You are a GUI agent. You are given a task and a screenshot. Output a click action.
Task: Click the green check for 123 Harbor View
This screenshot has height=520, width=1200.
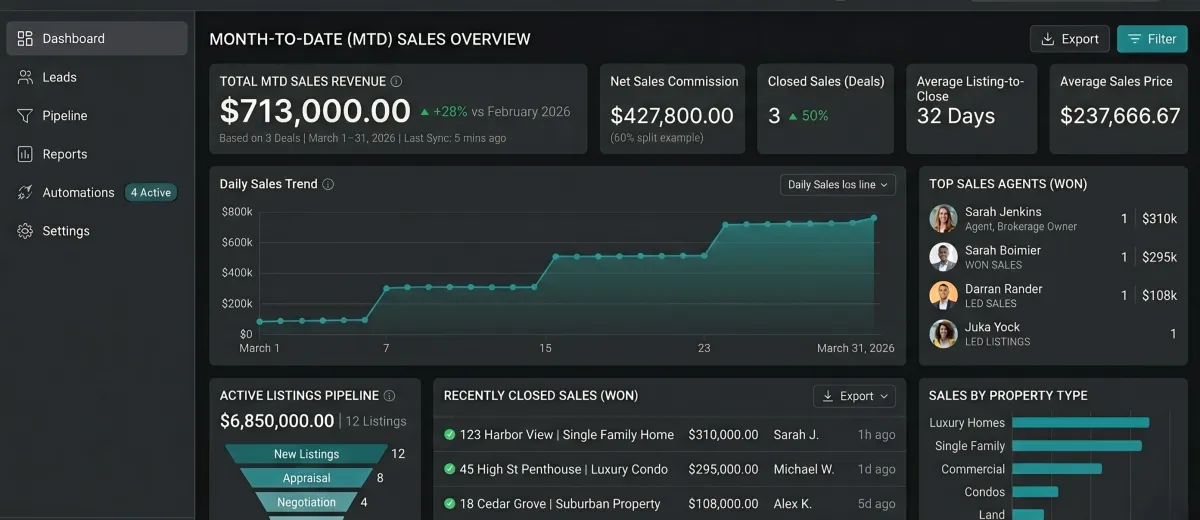[450, 435]
